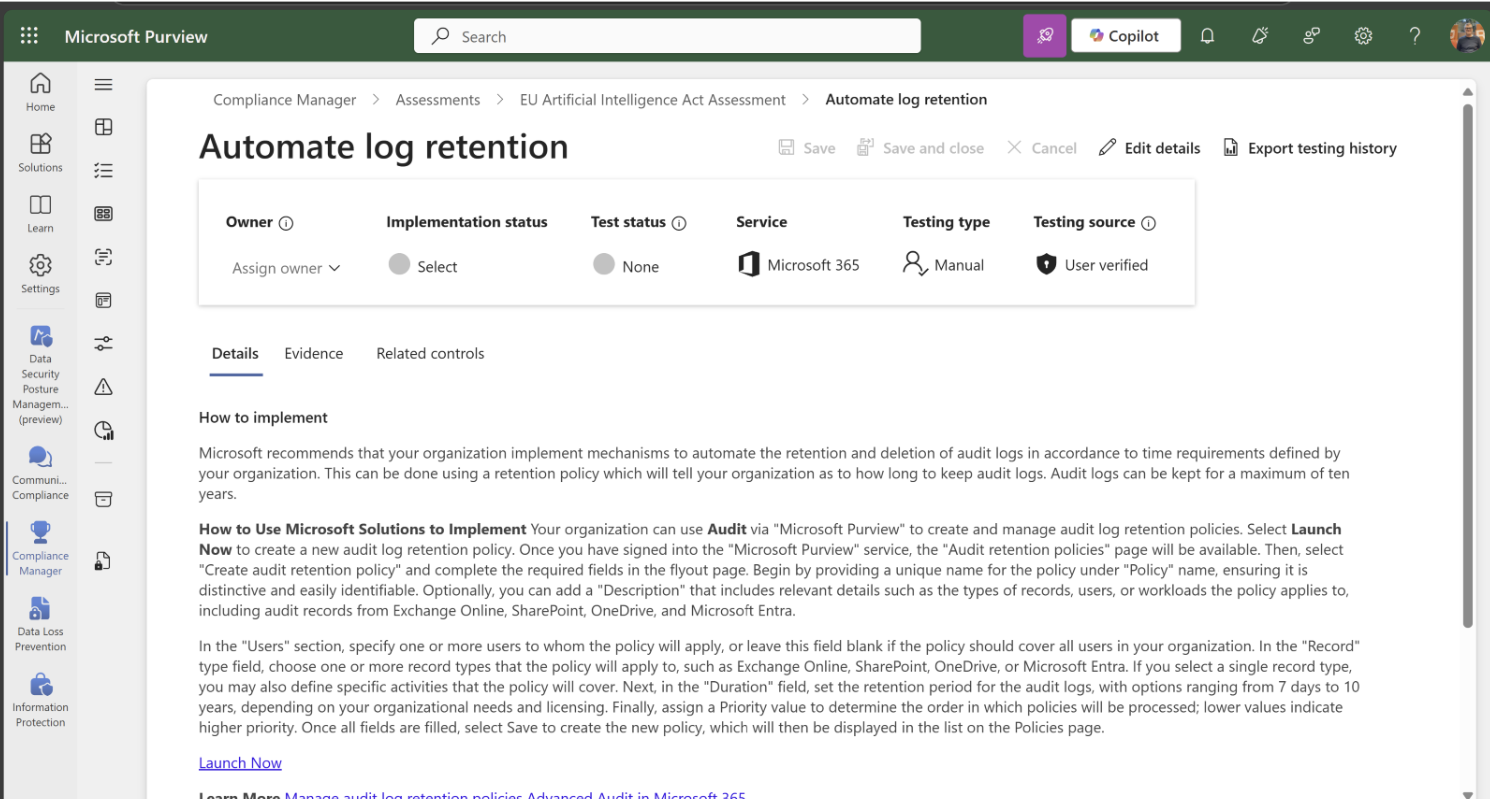The width and height of the screenshot is (1490, 799).
Task: Click the User verified testing source value
Action: point(1092,265)
